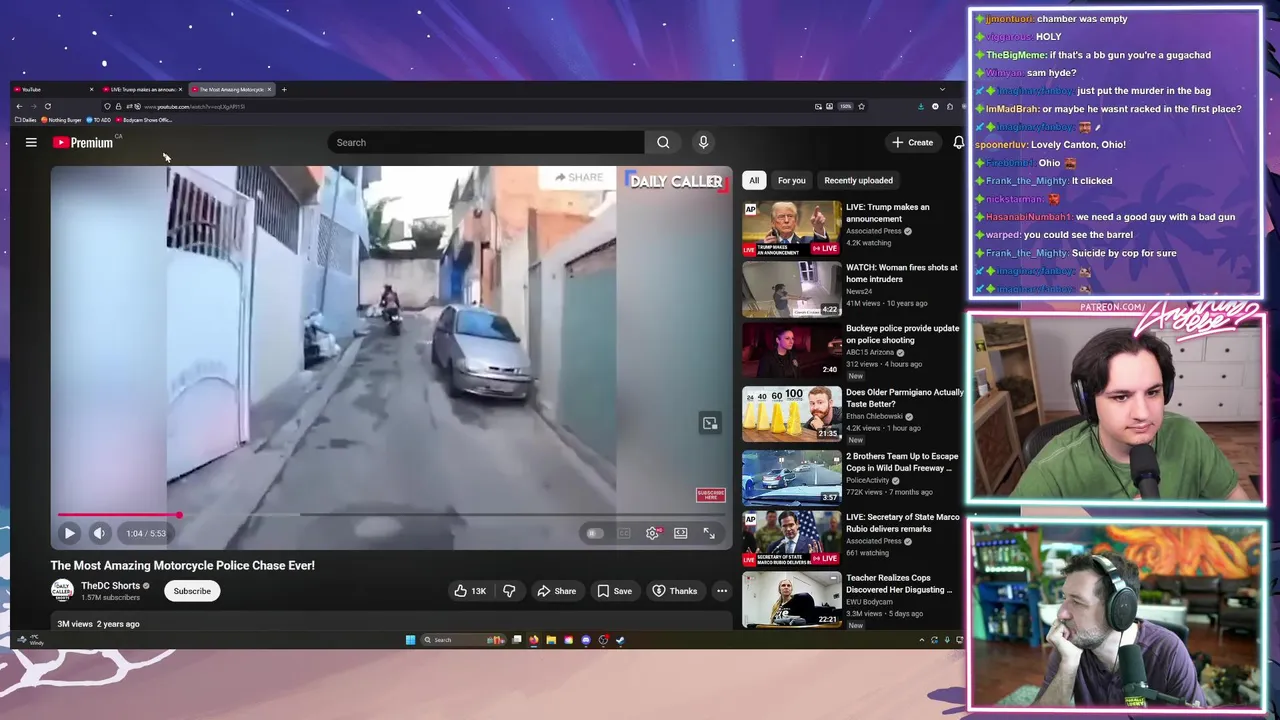Open File Explorer from taskbar

pos(551,640)
